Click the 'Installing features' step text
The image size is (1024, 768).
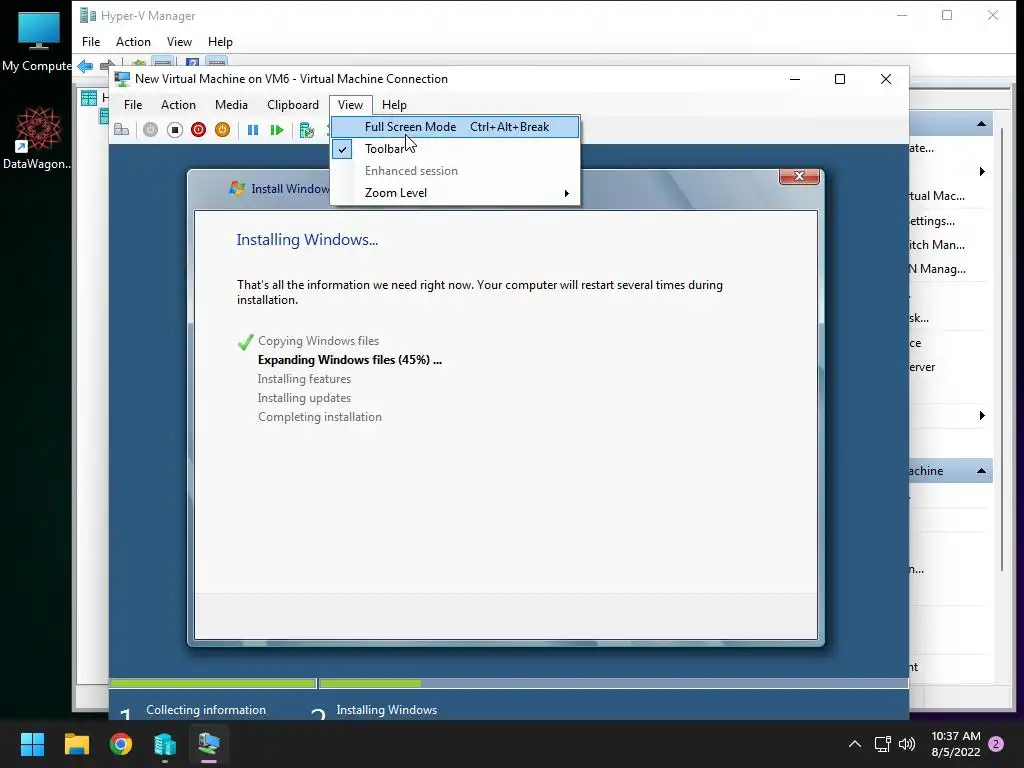click(x=304, y=379)
